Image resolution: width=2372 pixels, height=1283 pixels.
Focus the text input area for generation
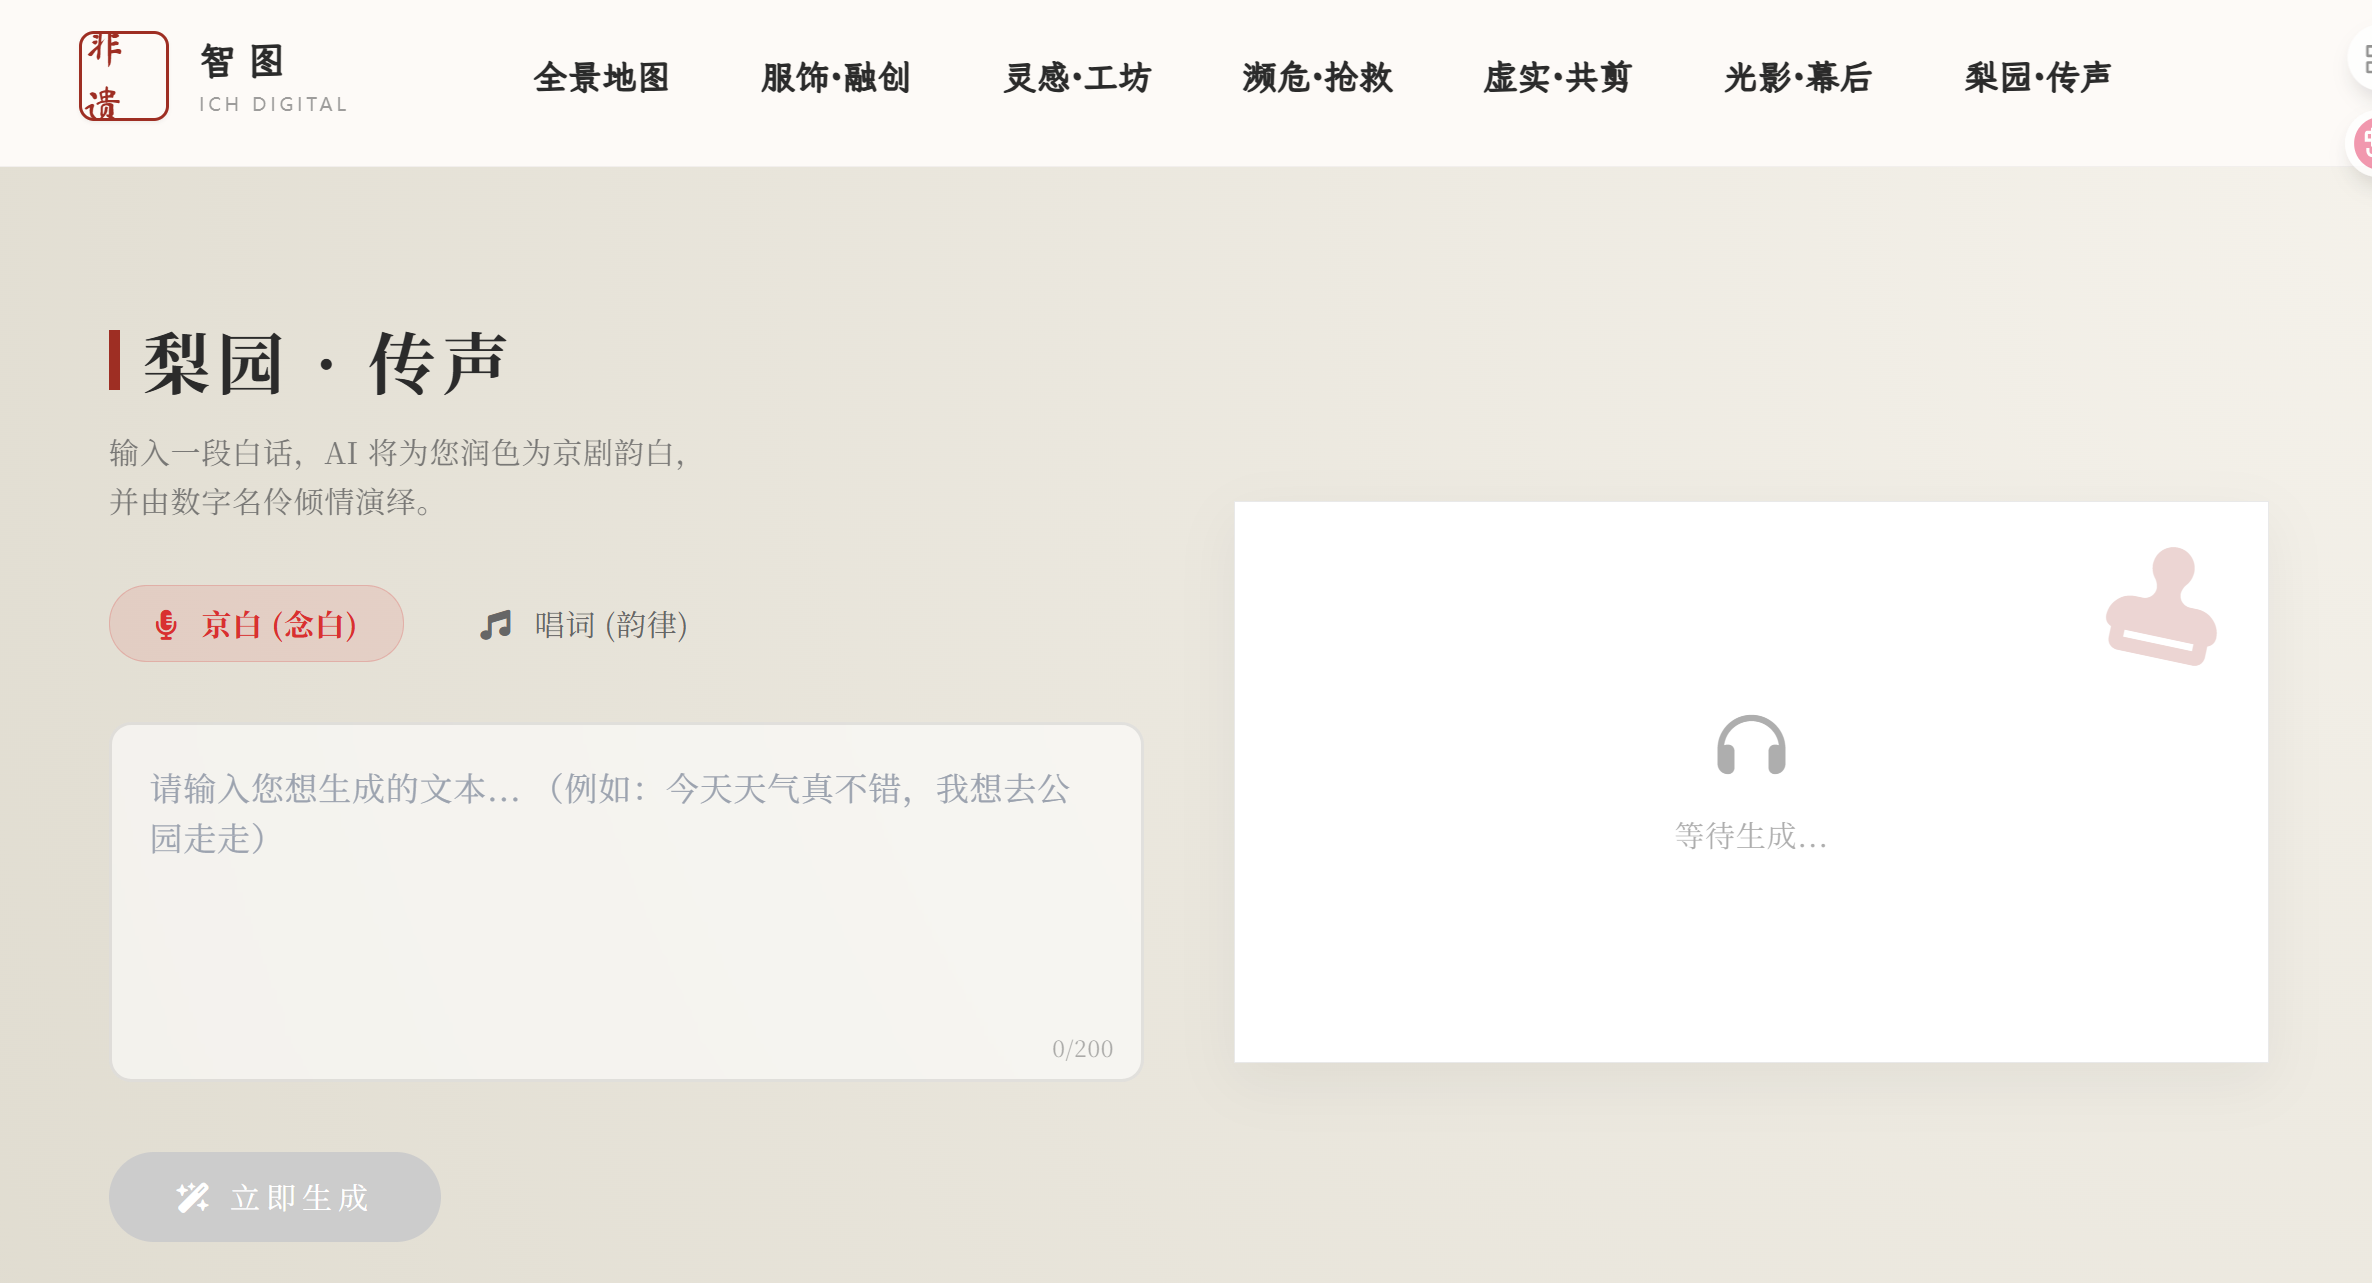(626, 900)
